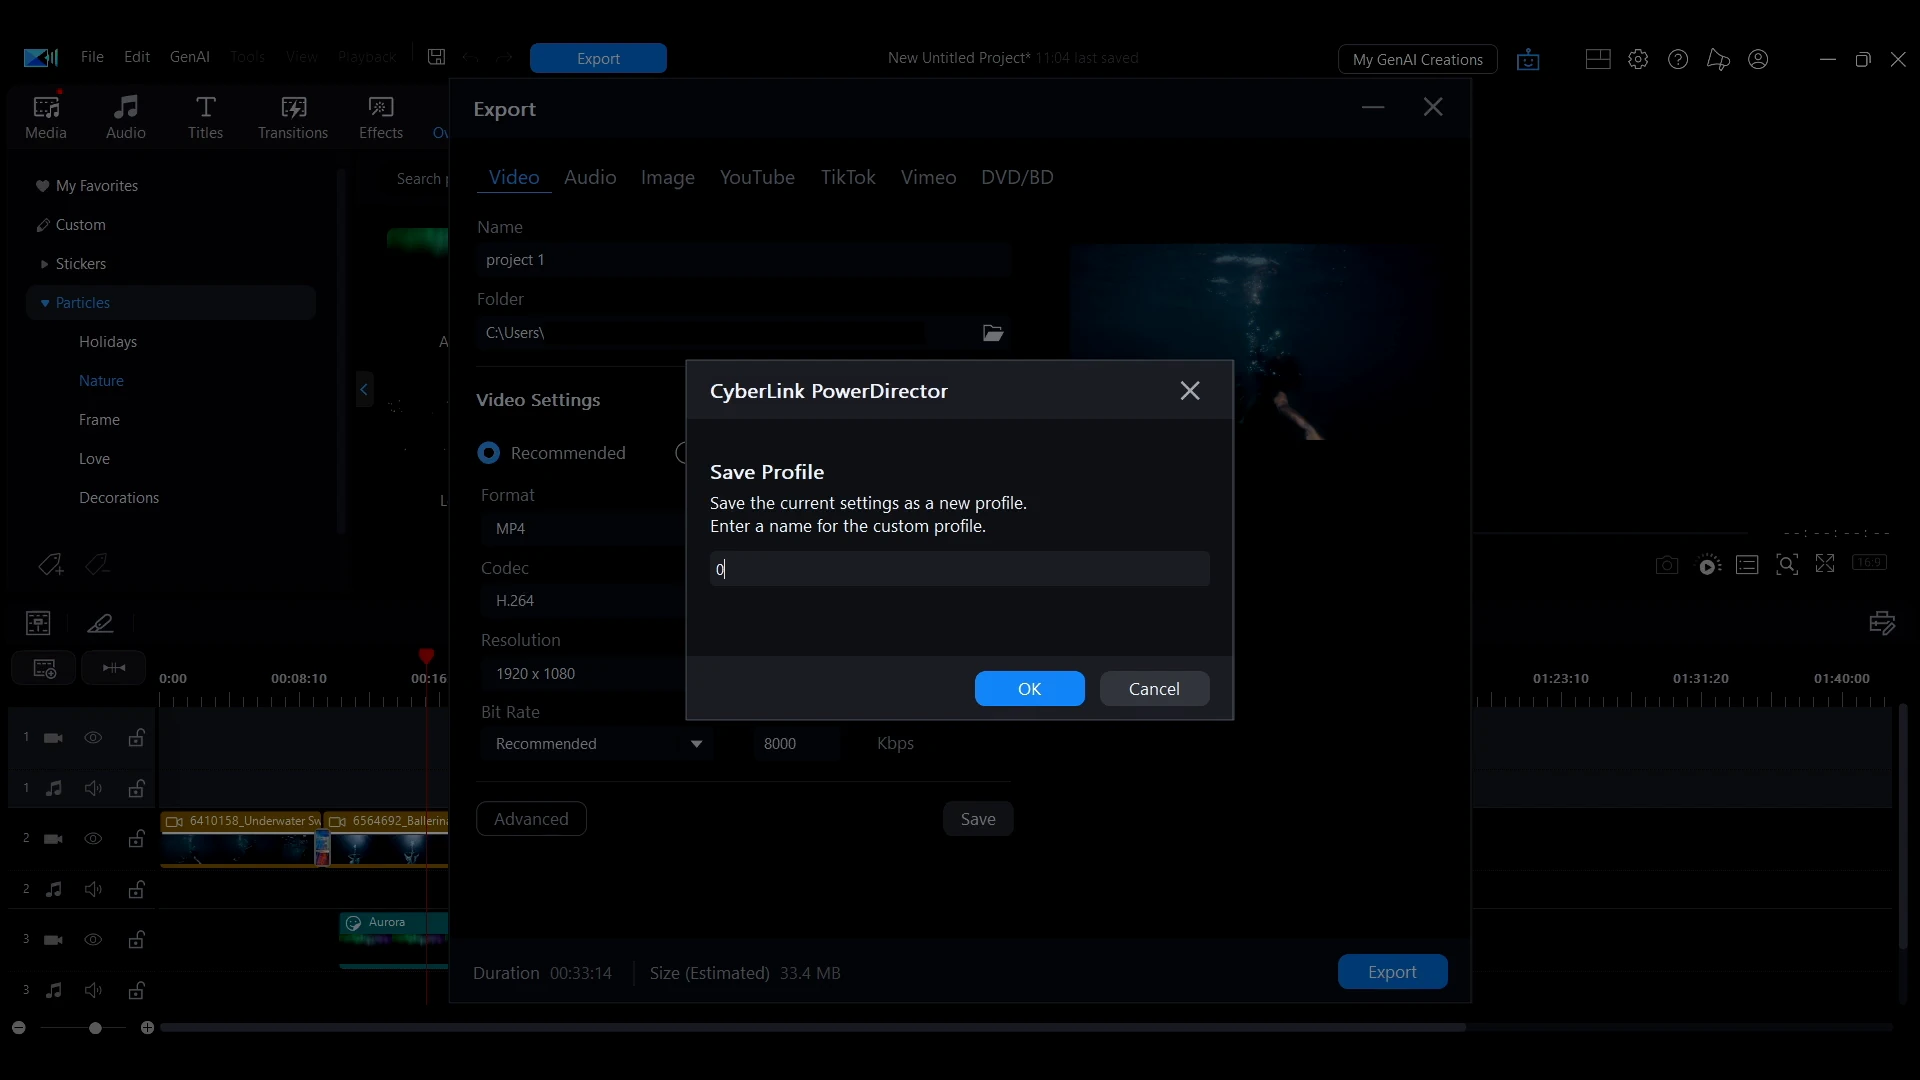Click the add tag icon
1920x1080 pixels.
point(50,565)
